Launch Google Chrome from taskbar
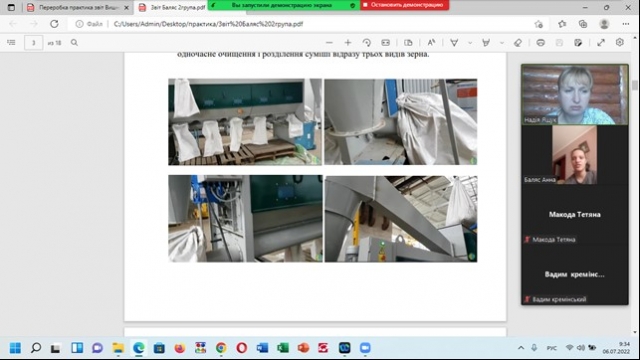This screenshot has width=640, height=360. 221,348
